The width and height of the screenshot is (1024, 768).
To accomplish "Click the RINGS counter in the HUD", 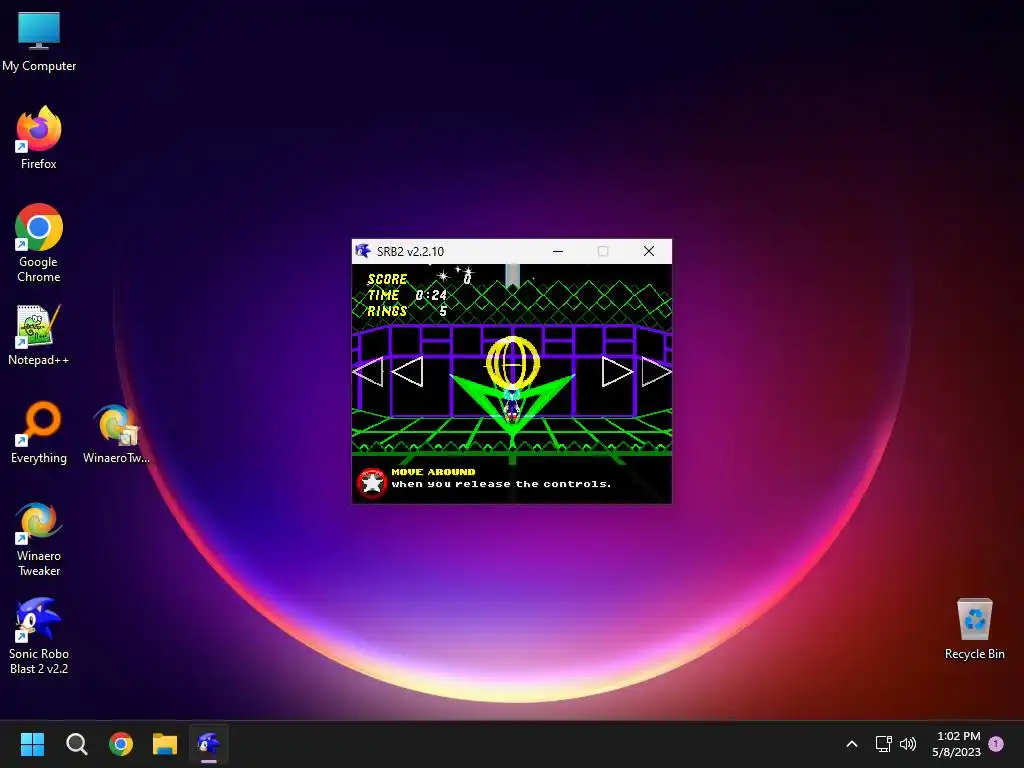I will coord(407,312).
